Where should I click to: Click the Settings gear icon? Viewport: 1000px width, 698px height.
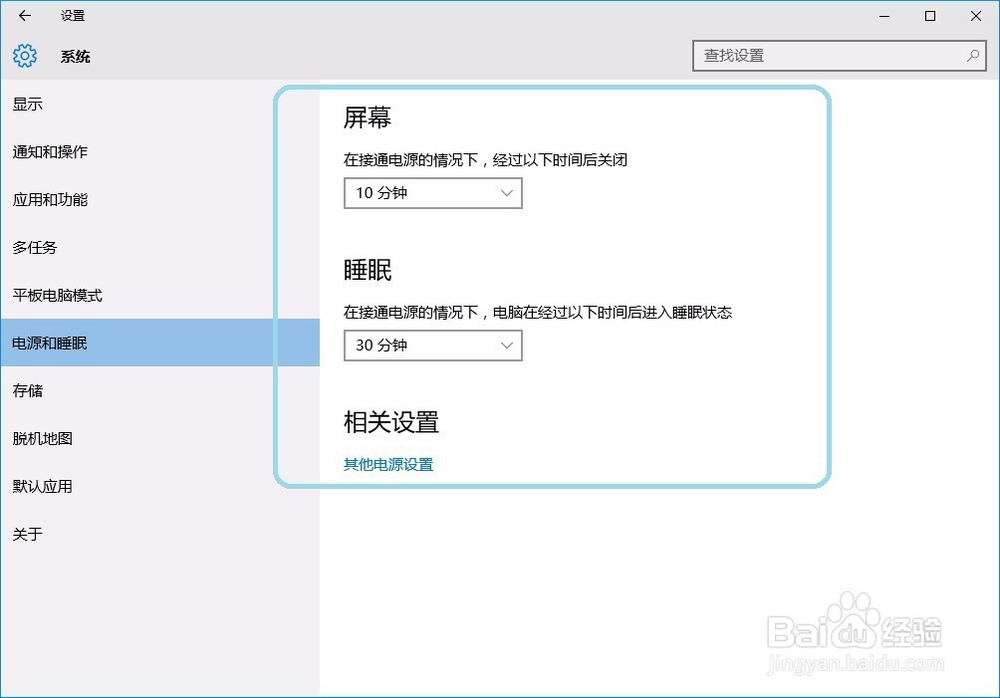pyautogui.click(x=23, y=56)
